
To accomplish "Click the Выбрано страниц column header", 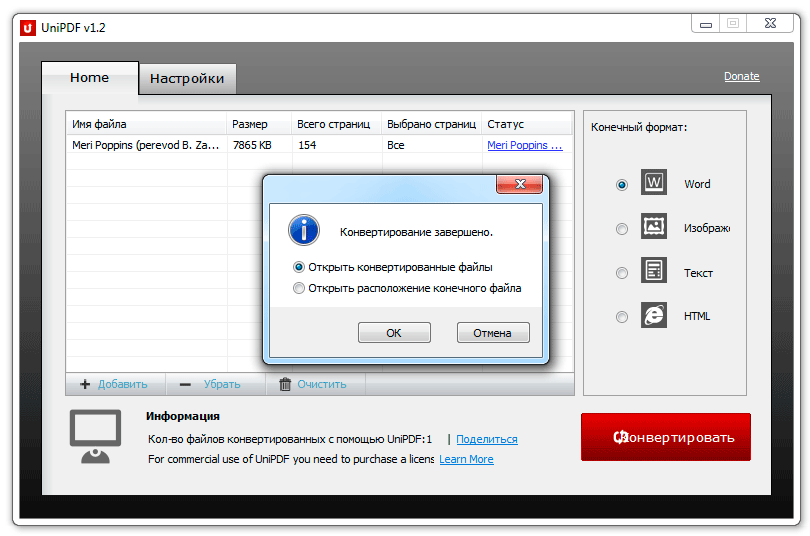I will 431,124.
